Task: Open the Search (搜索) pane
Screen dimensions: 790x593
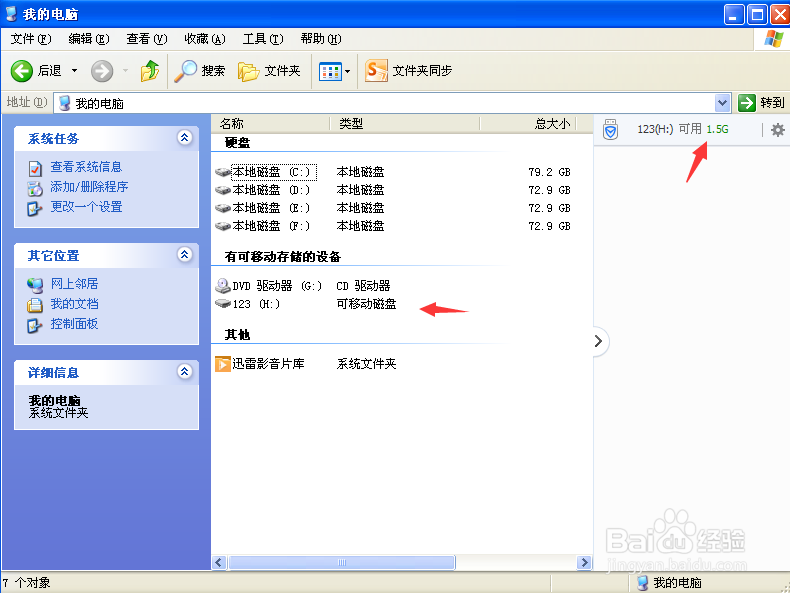Action: pos(200,71)
